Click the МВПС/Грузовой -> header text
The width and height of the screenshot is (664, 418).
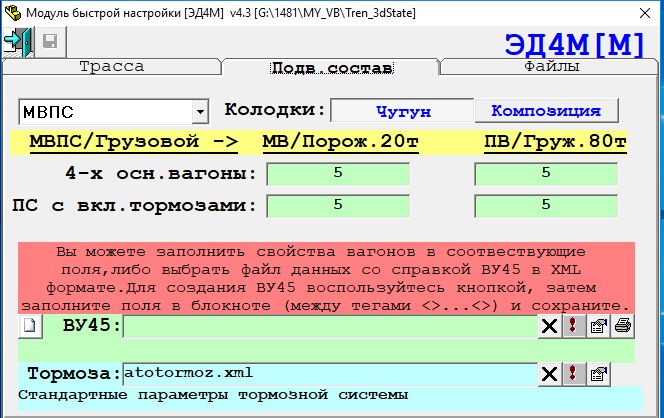[x=133, y=141]
